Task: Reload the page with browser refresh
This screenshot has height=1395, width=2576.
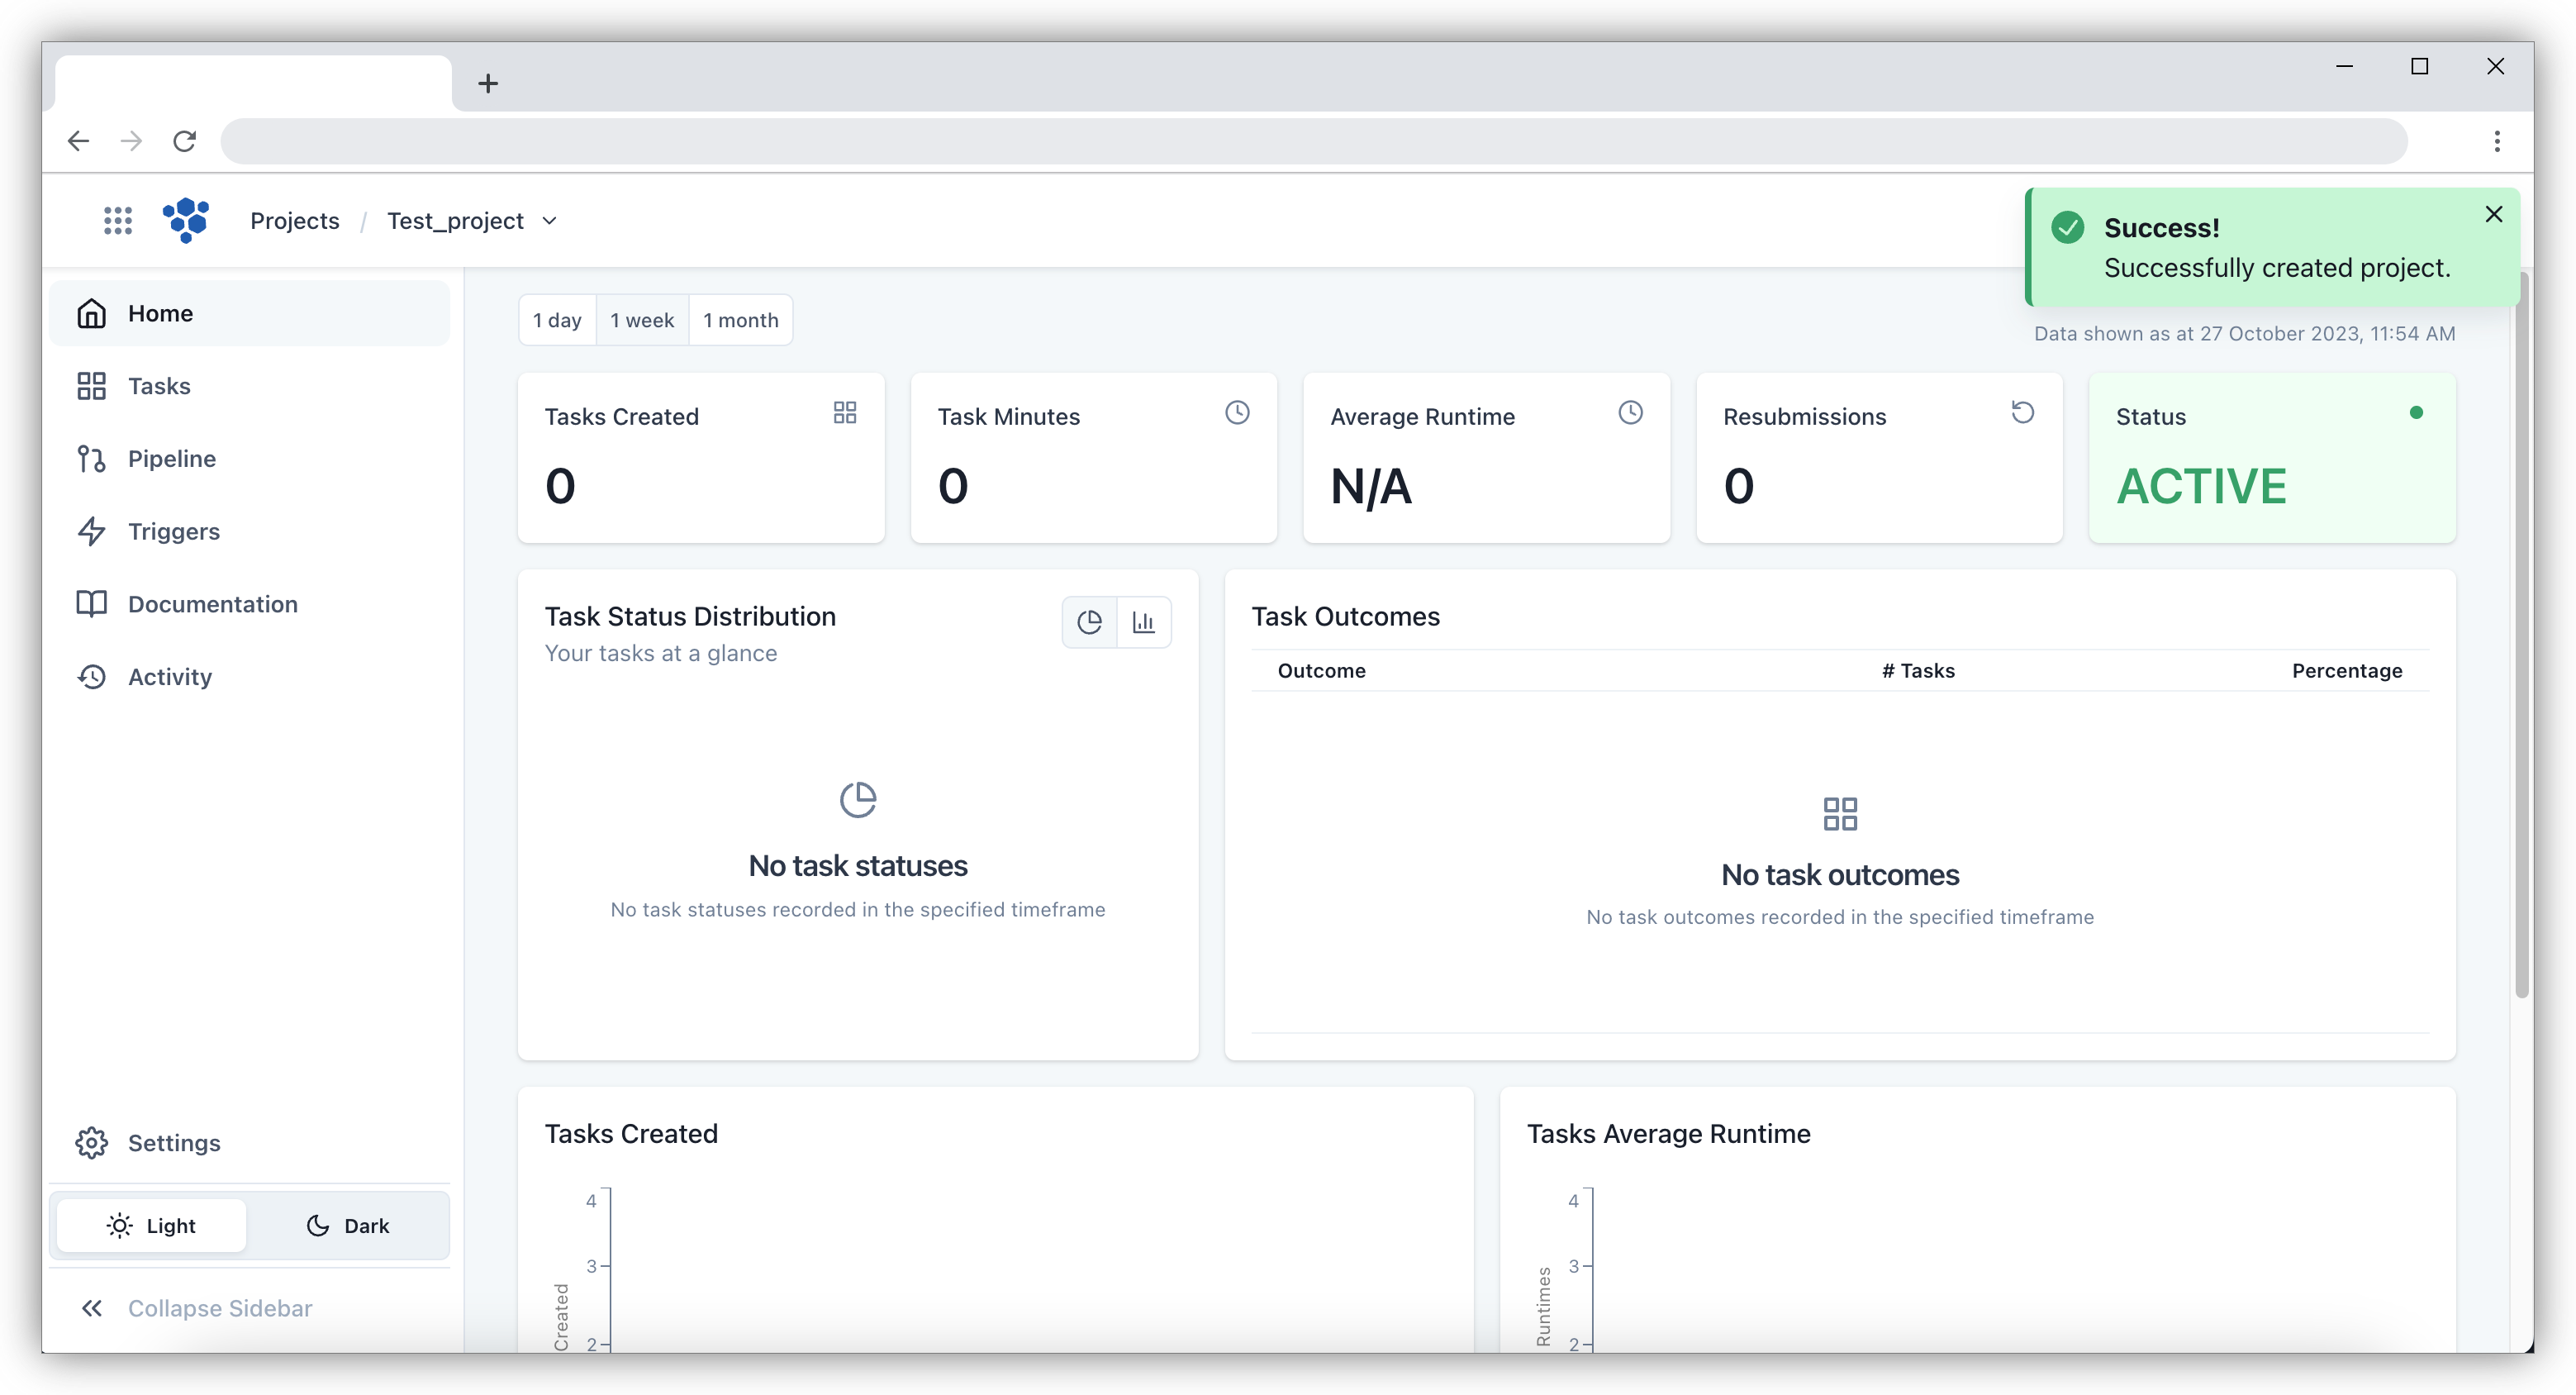Action: 185,141
